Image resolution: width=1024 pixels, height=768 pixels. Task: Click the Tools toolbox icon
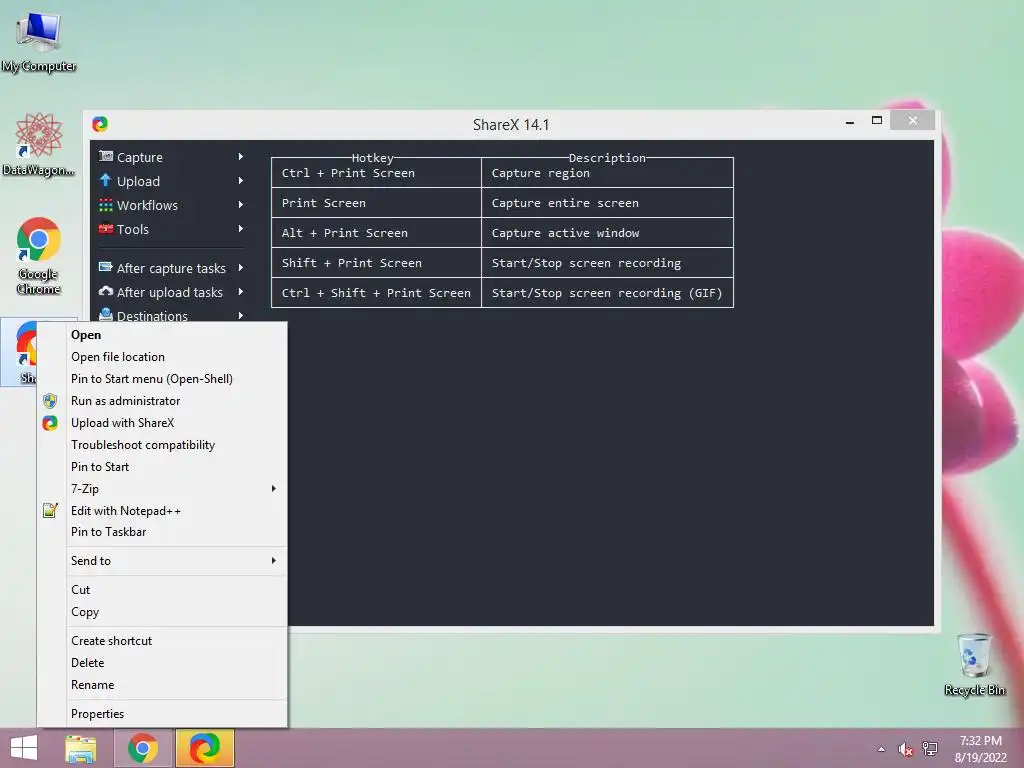(x=106, y=229)
